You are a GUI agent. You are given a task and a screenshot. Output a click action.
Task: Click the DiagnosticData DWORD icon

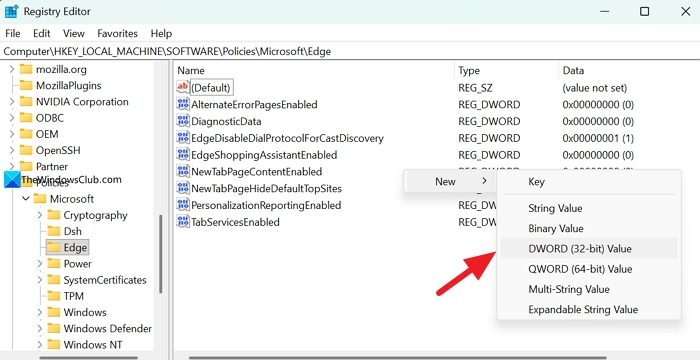click(x=183, y=121)
